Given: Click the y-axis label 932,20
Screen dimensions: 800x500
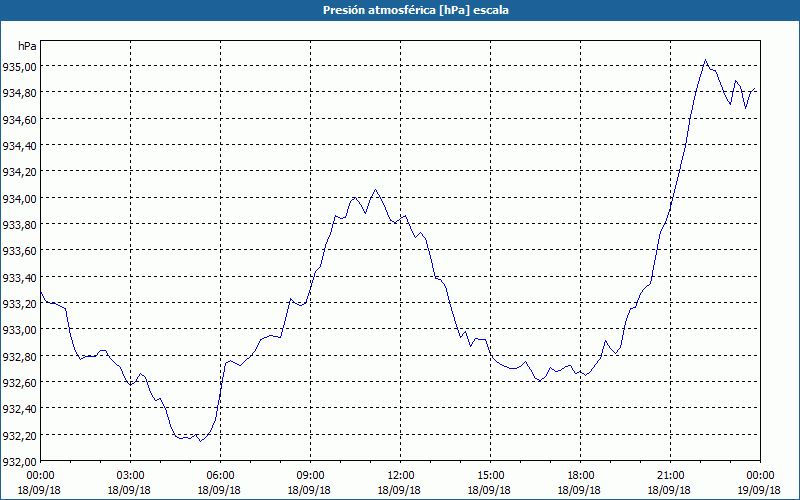Looking at the screenshot, I should (x=19, y=435).
